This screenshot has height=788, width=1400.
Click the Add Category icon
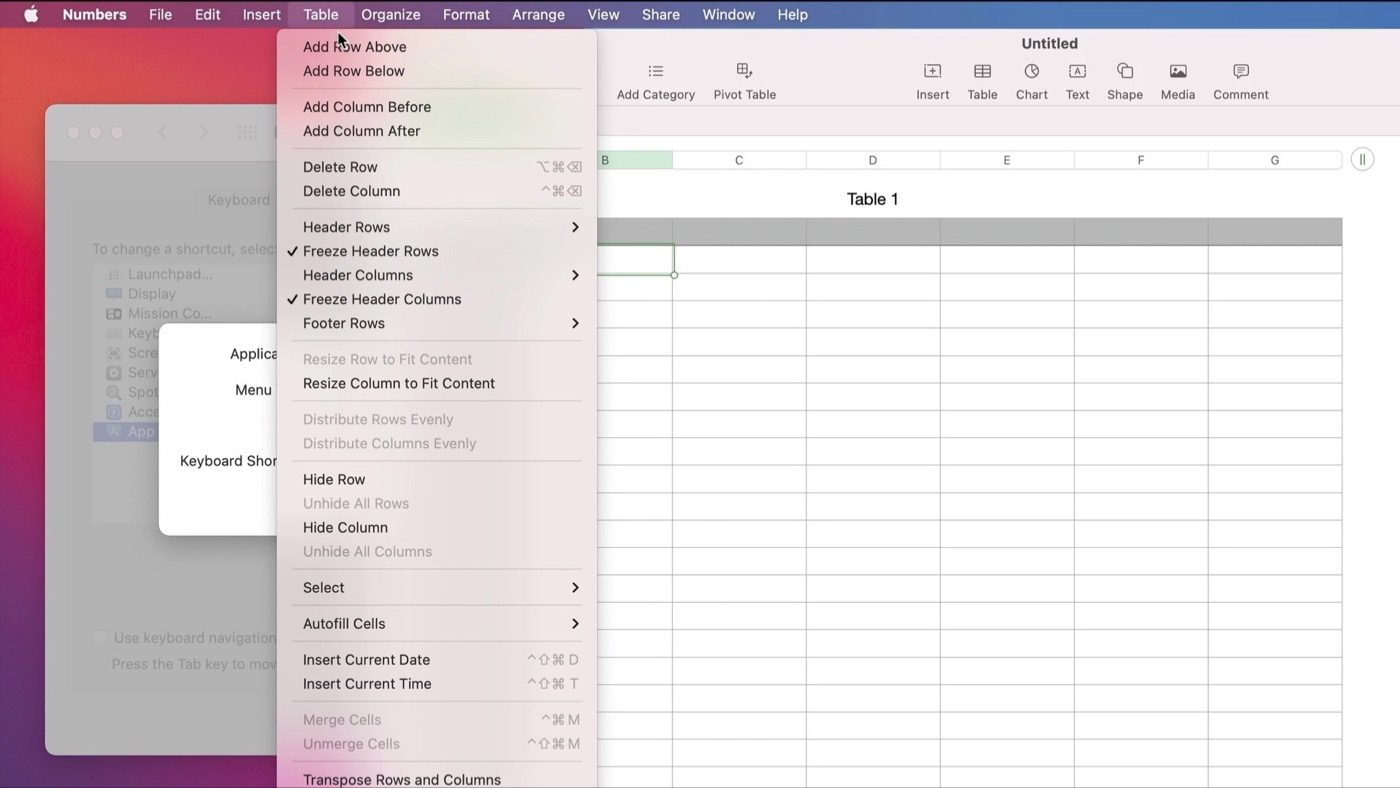tap(655, 72)
